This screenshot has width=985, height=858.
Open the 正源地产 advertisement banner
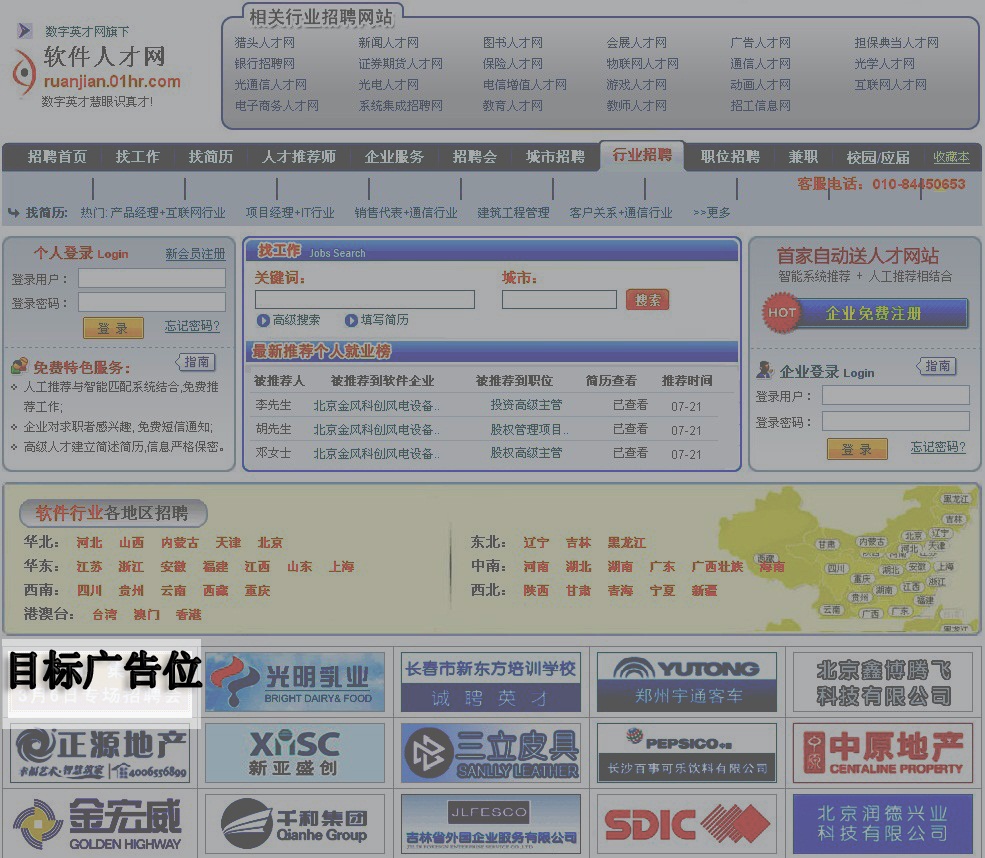click(100, 753)
